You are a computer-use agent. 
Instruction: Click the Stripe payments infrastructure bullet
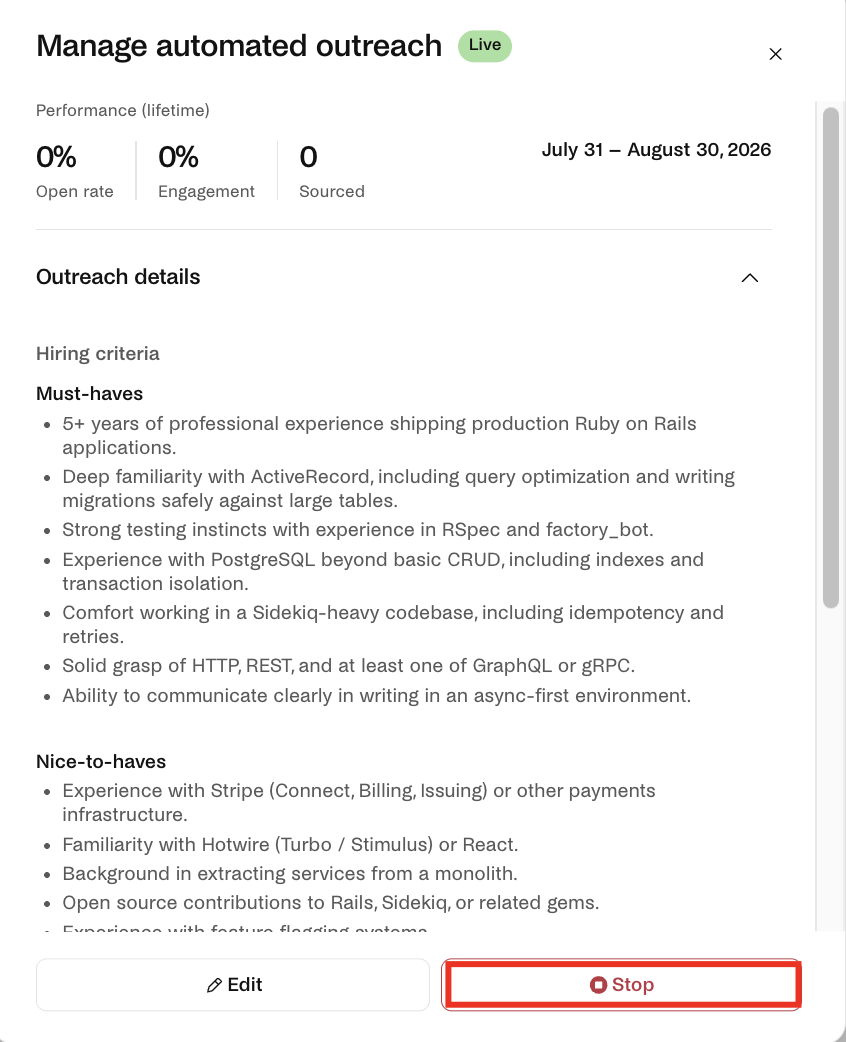359,803
